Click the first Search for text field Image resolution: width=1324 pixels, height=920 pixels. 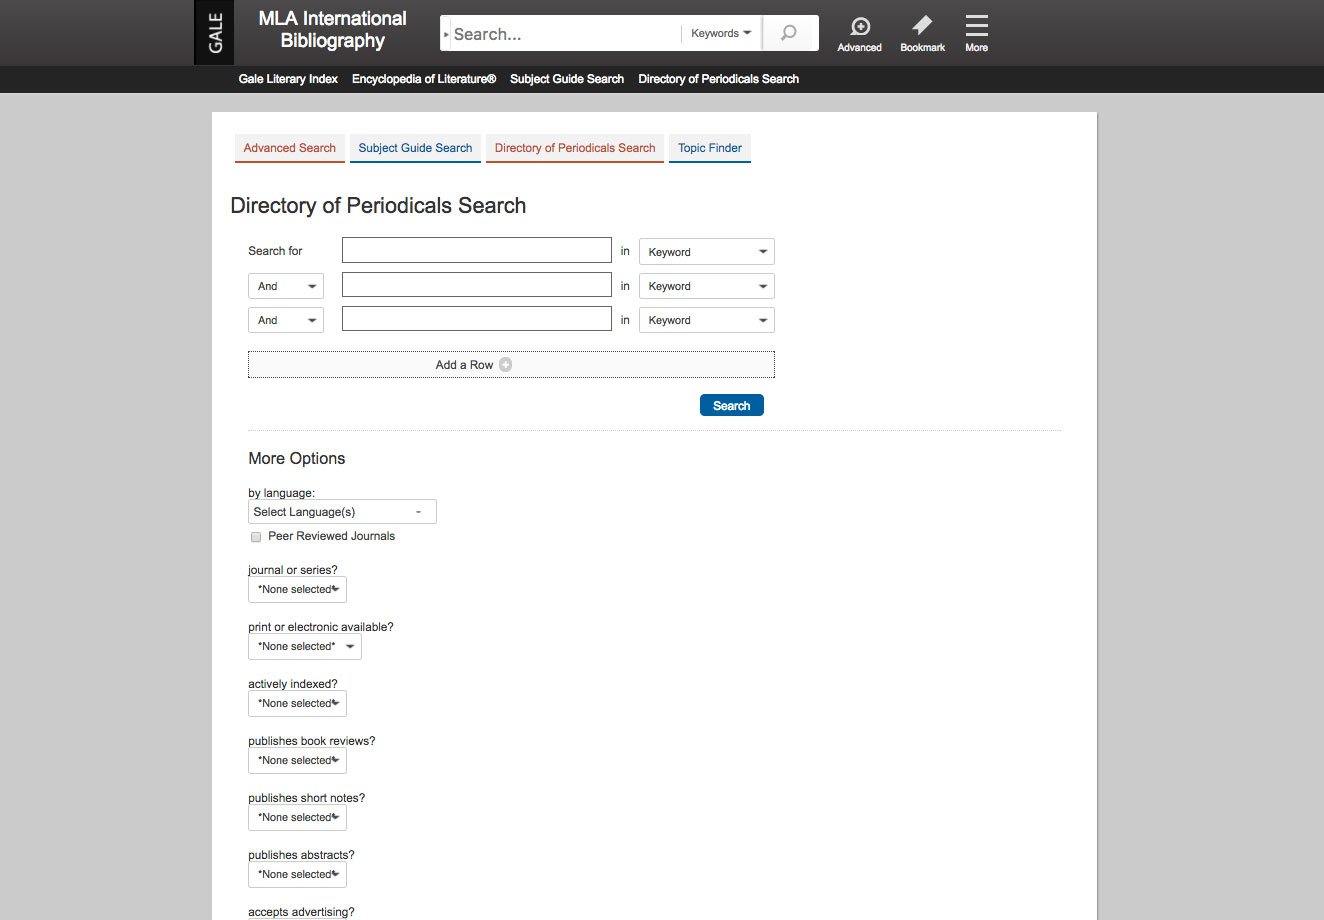pyautogui.click(x=477, y=250)
